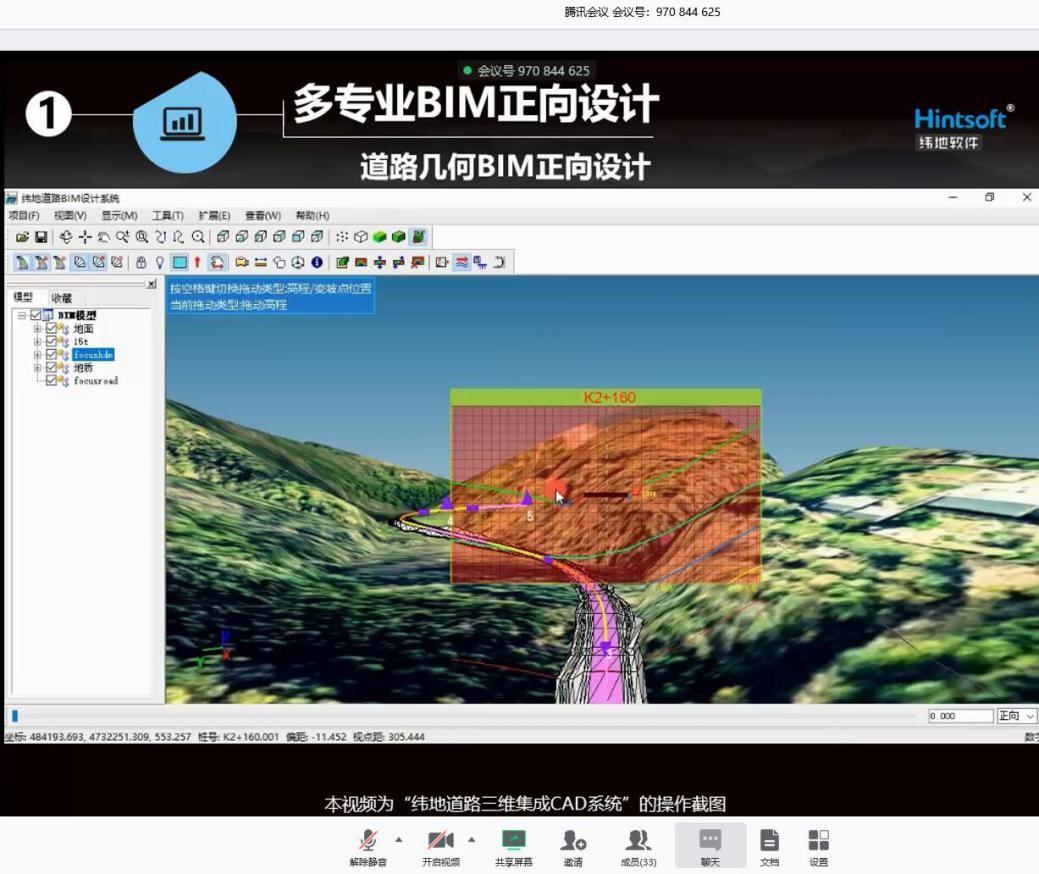
Task: Click the save disk toolbar icon
Action: [x=41, y=237]
